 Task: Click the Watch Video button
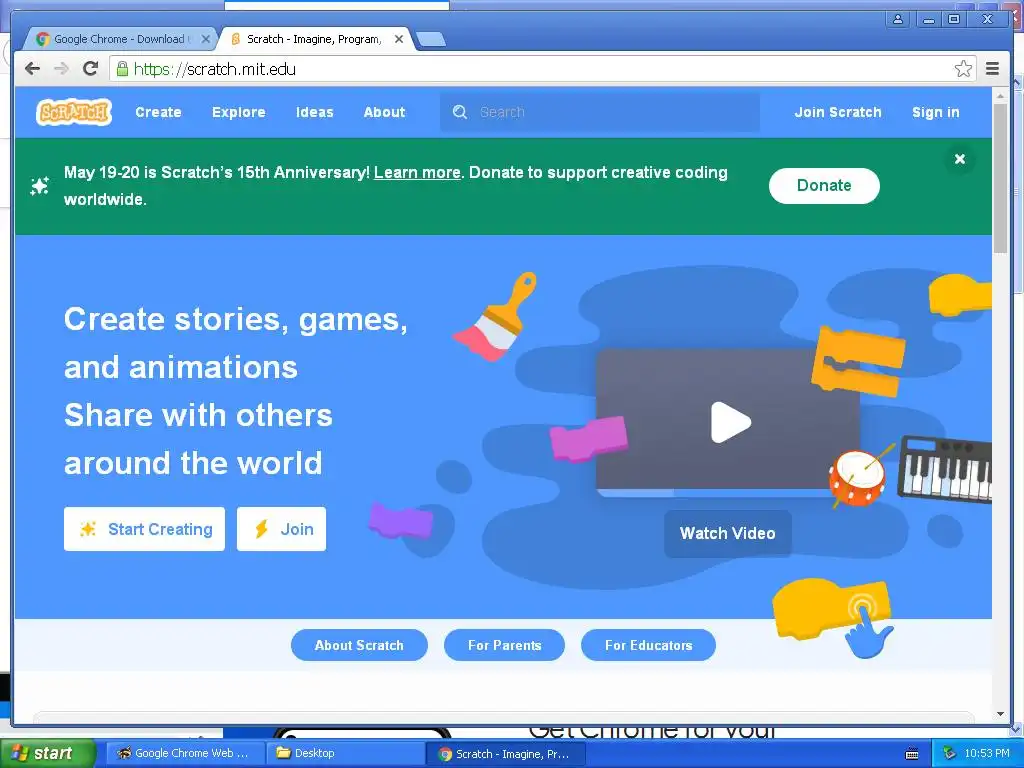pyautogui.click(x=728, y=534)
